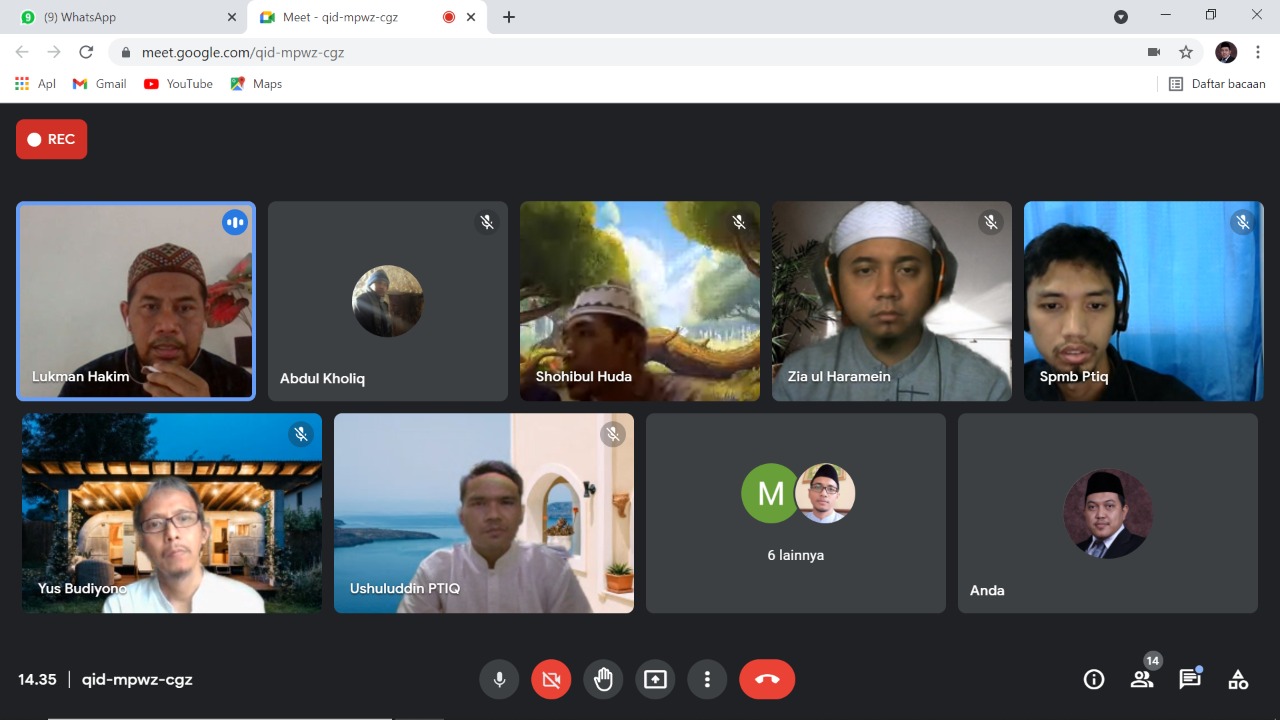Open the Apl apps bookmark
The width and height of the screenshot is (1280, 720).
tap(35, 84)
